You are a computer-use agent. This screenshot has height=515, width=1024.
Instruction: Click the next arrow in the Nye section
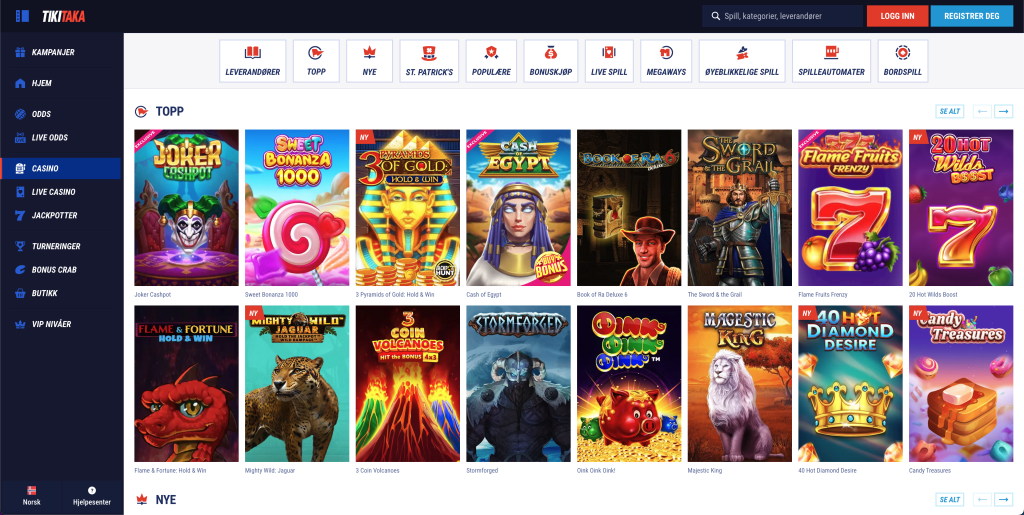click(1004, 500)
